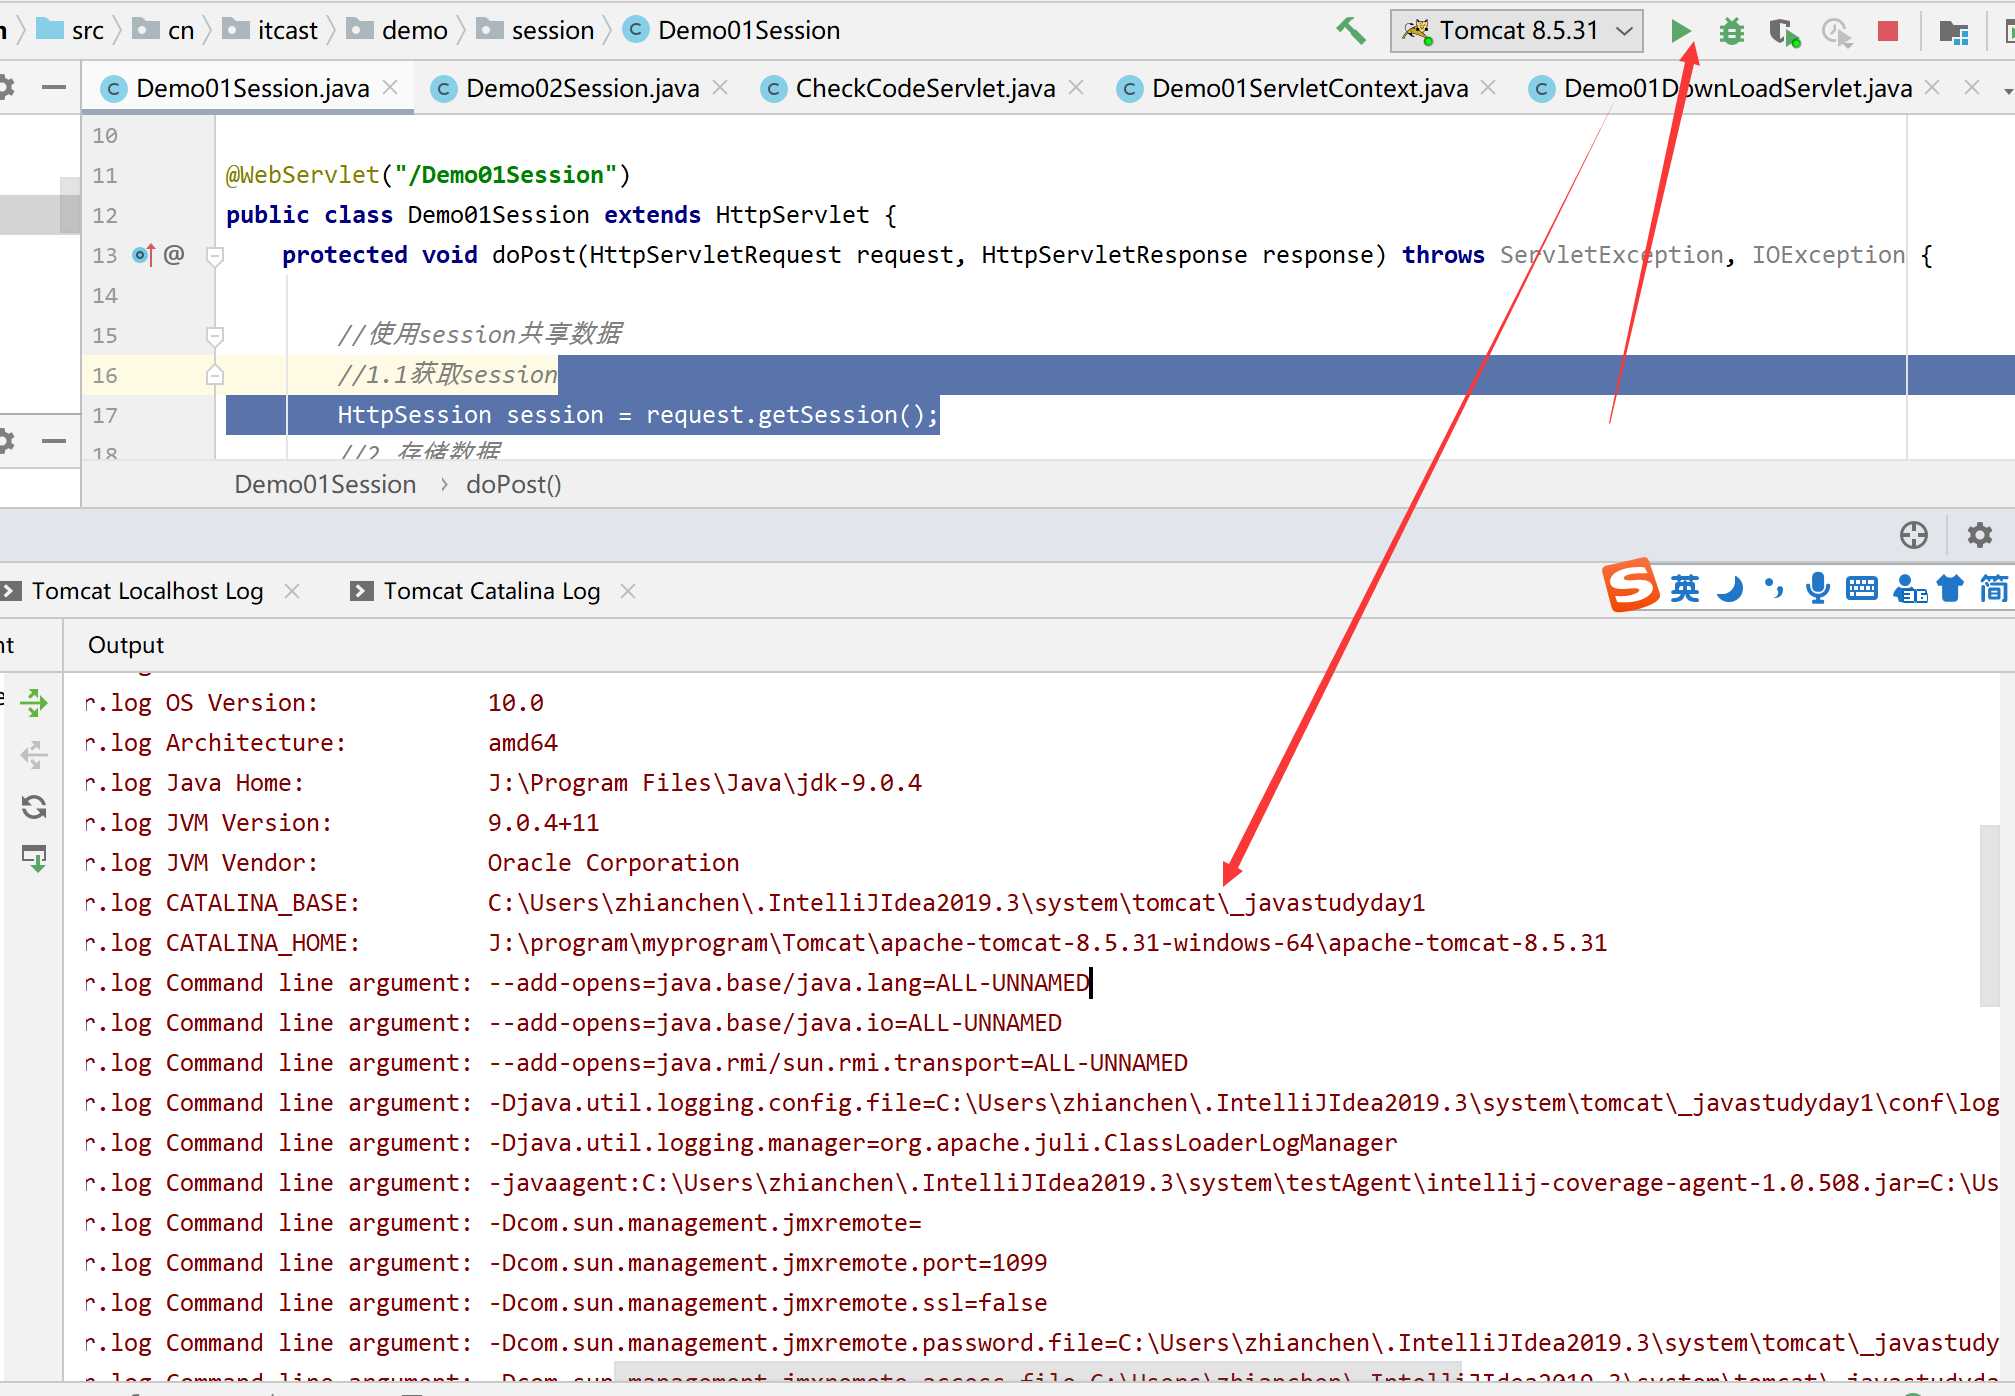Click the @ annotation gutter icon on line 13

click(174, 255)
